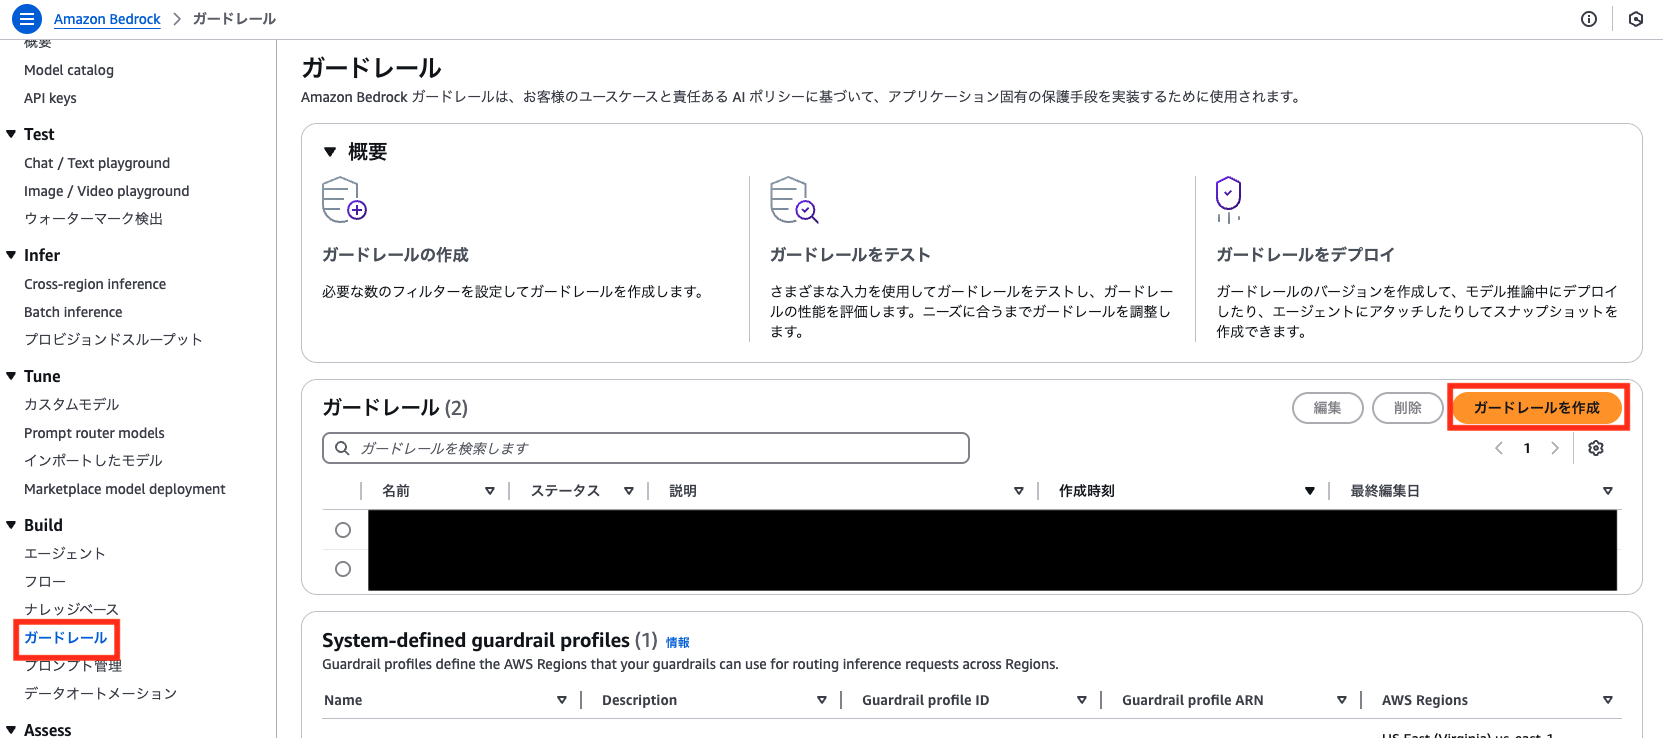Click the create guardrail shield-plus icon

tap(344, 199)
